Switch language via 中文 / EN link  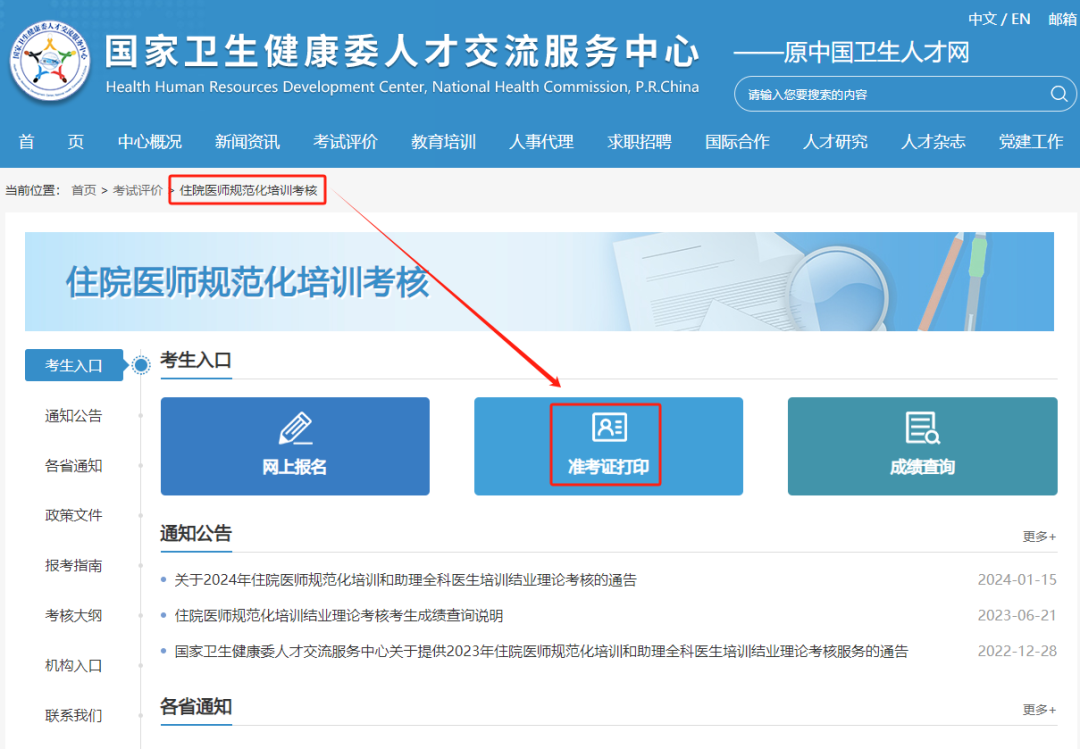999,19
